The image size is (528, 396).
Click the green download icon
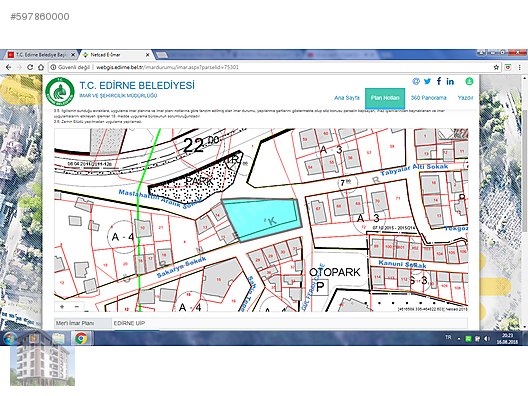coord(469,81)
